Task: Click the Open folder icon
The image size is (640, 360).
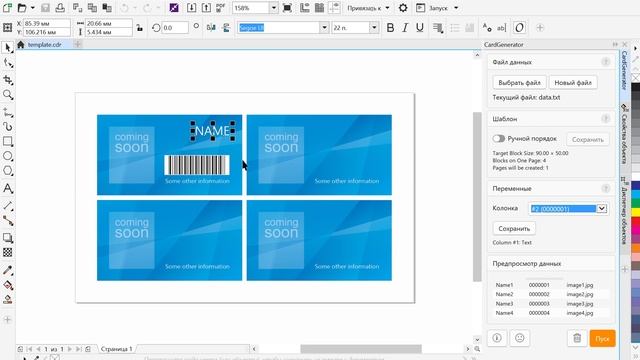Action: [22, 8]
